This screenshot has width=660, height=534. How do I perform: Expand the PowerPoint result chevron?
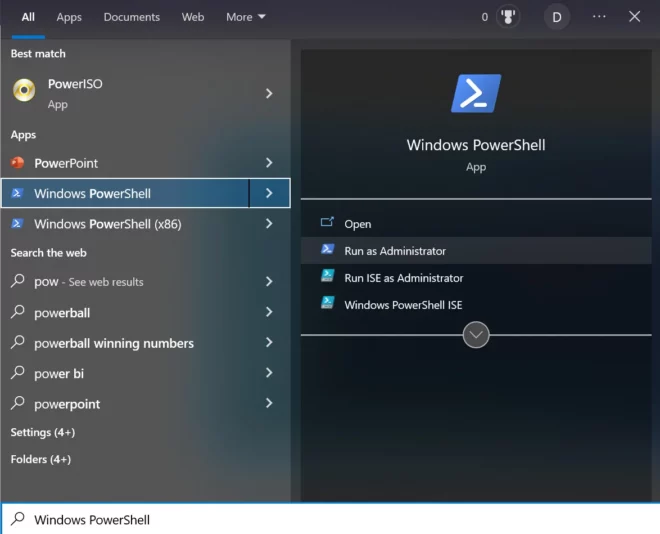269,163
